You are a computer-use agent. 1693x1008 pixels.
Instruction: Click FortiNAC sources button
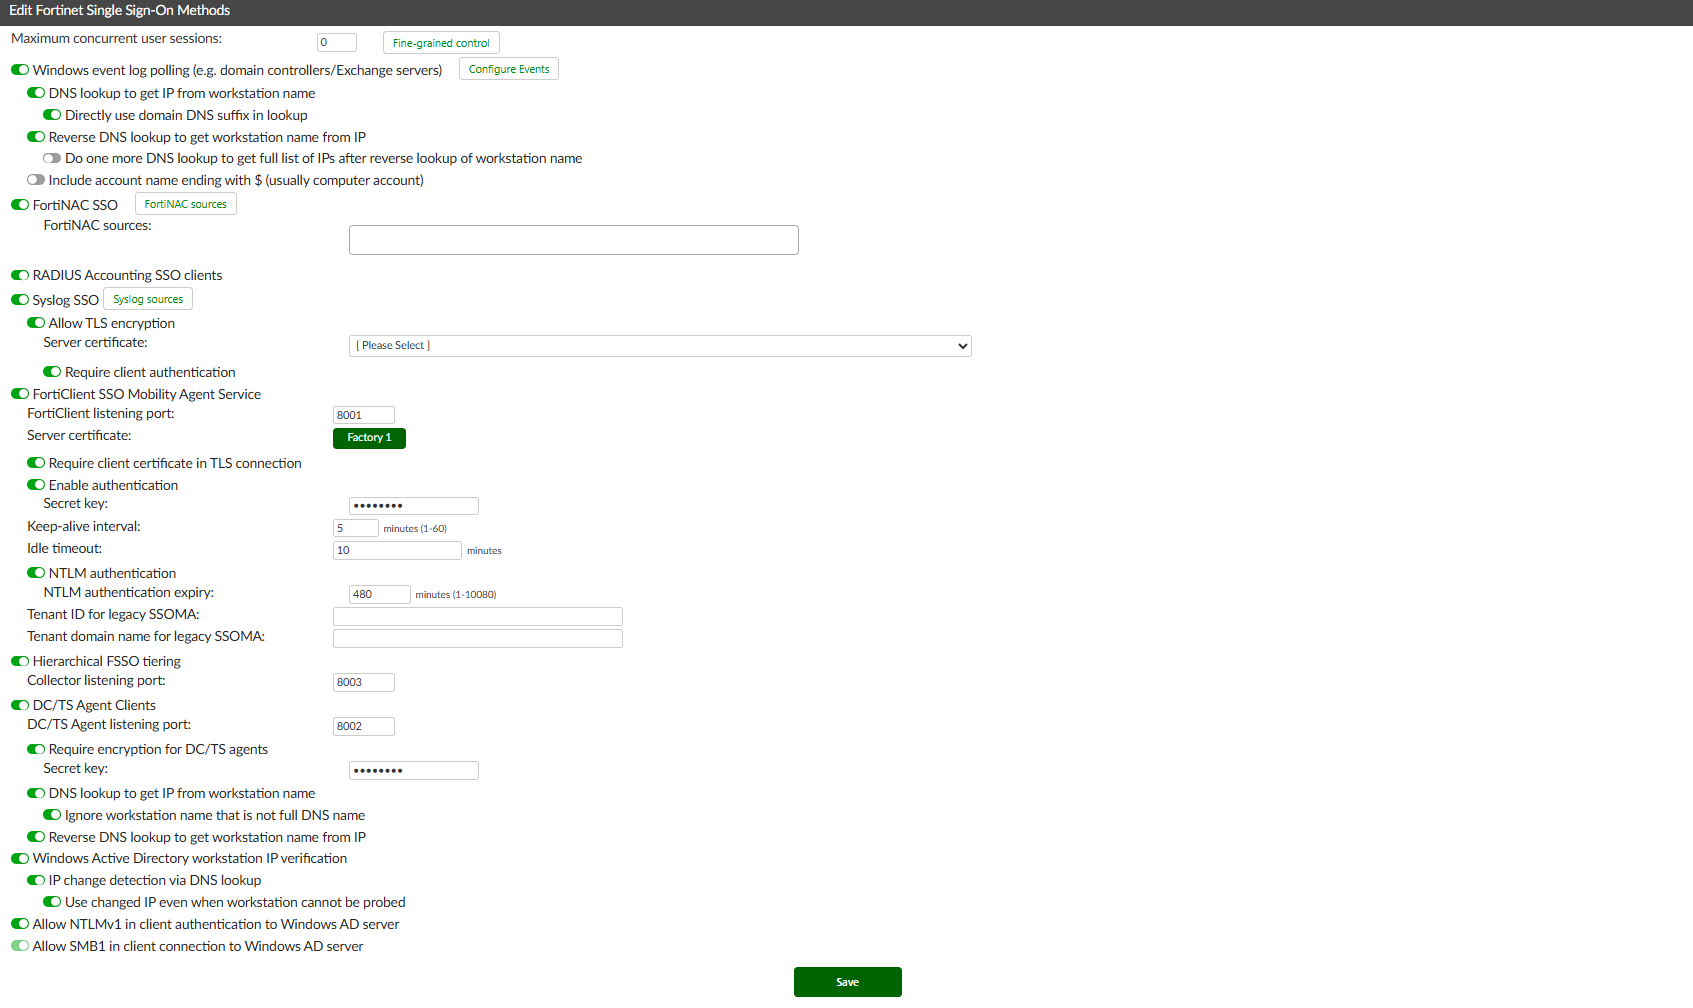[186, 204]
